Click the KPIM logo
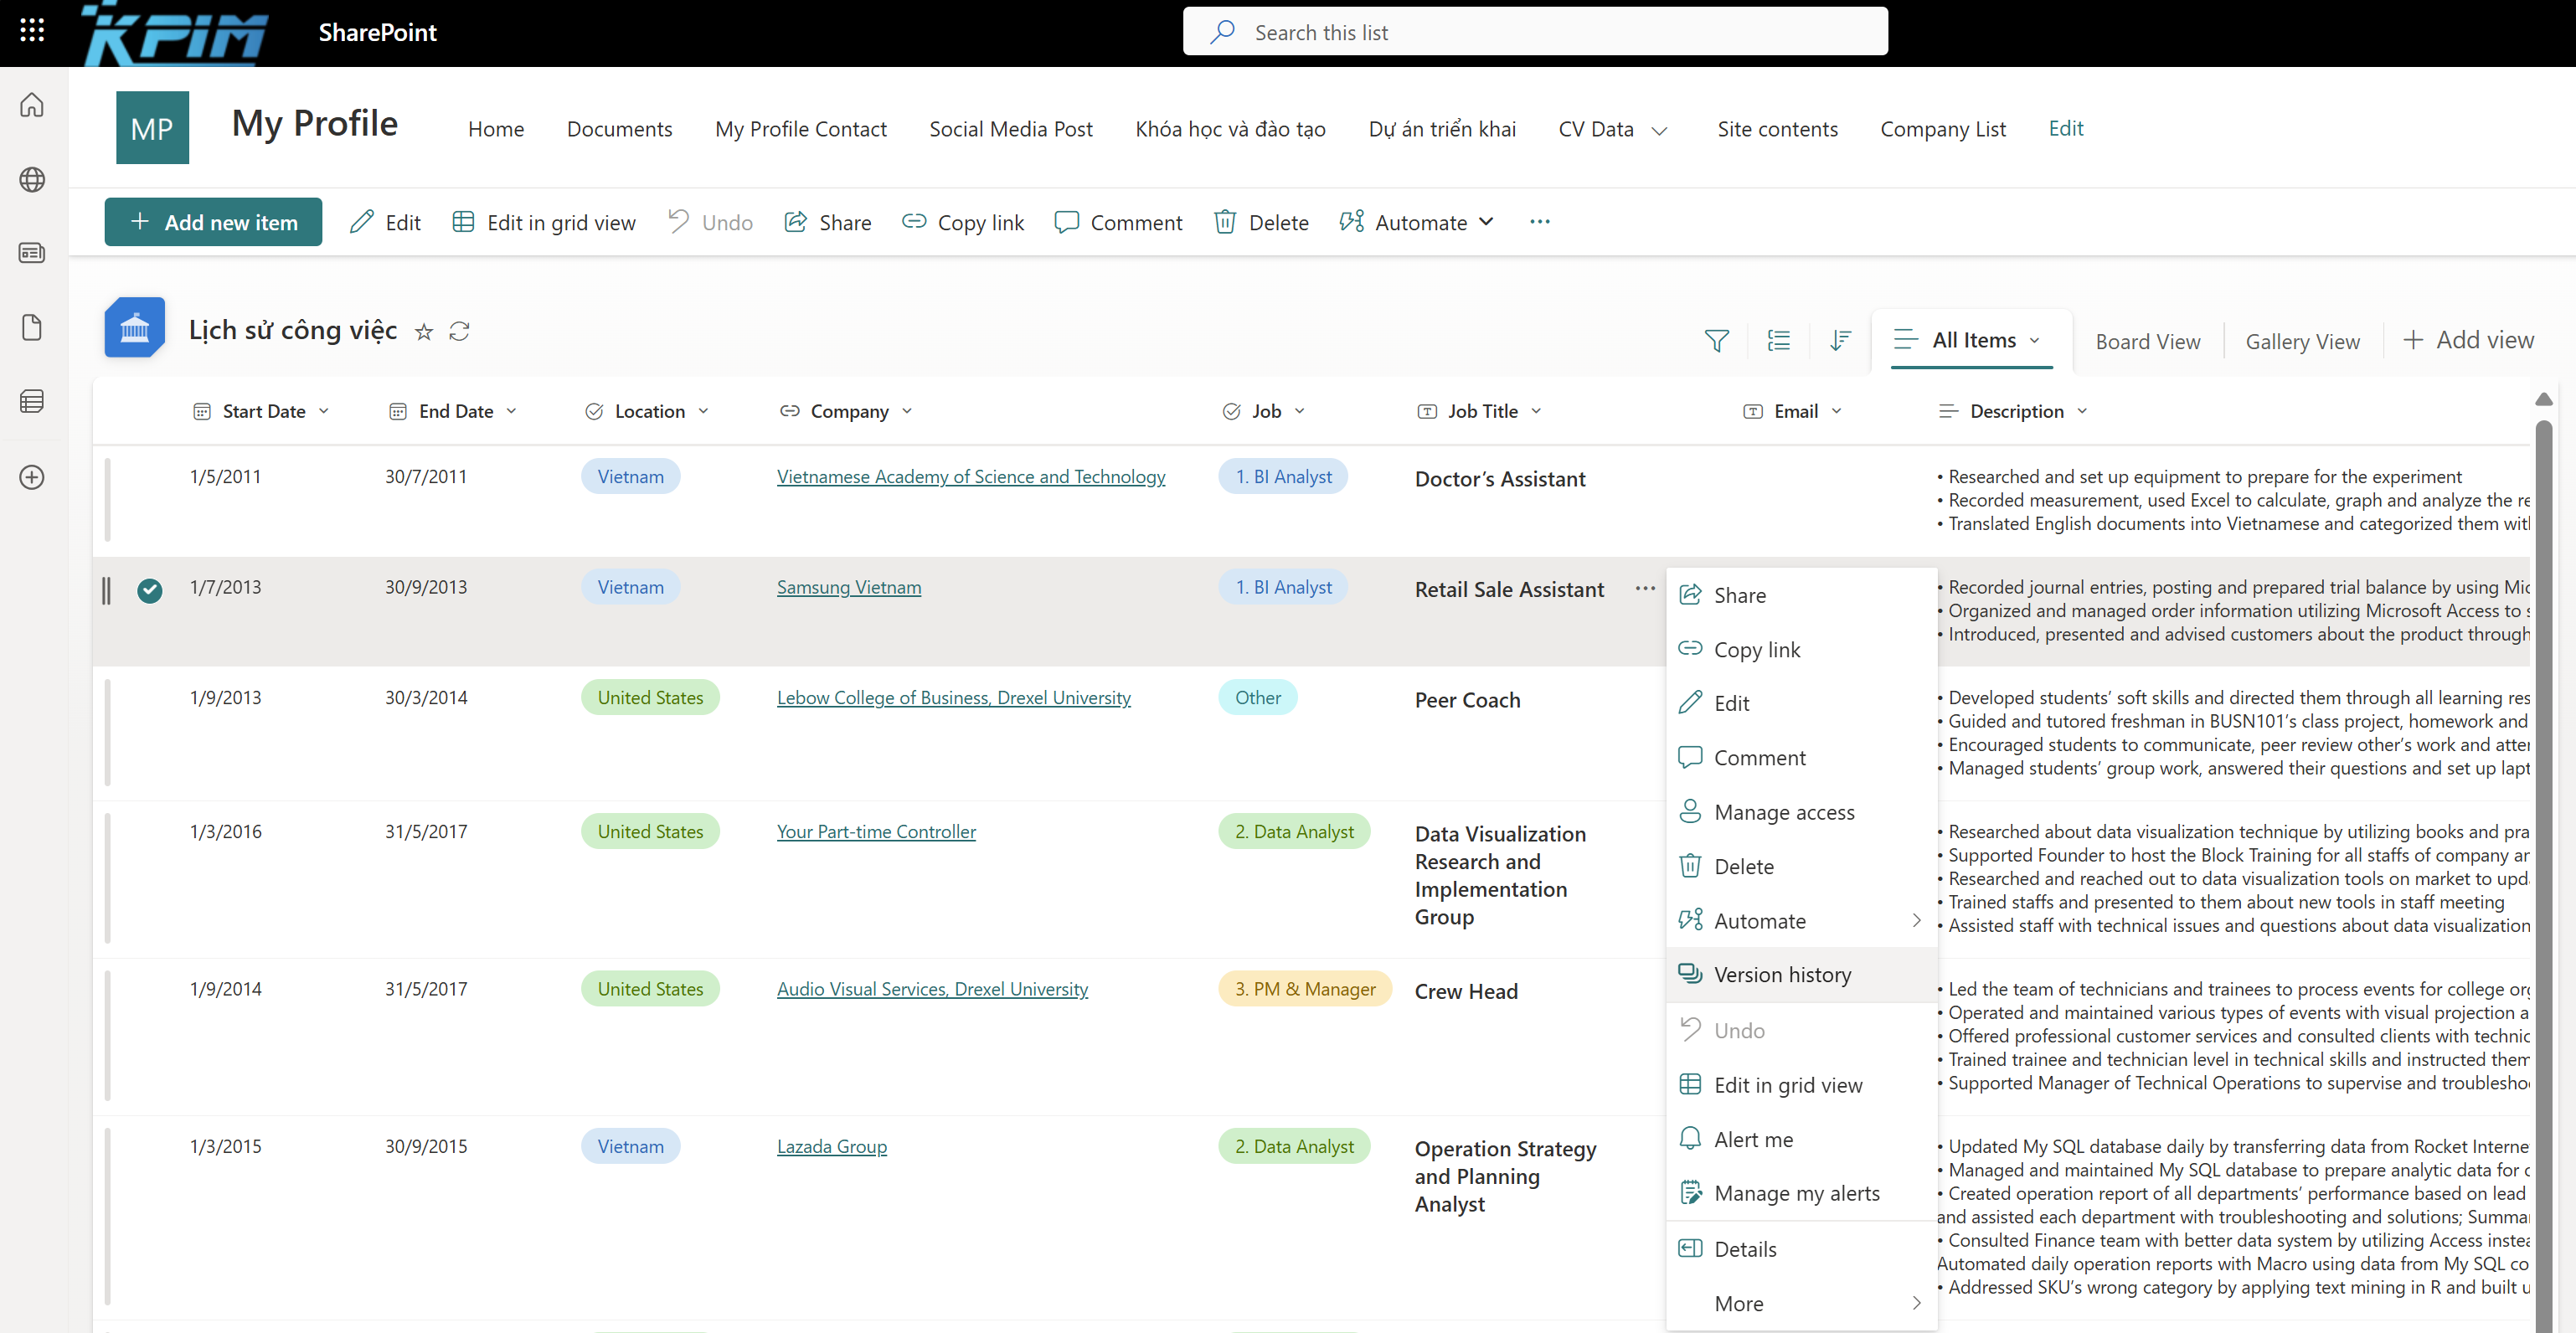Screen dimensions: 2576x1333 pyautogui.click(x=176, y=33)
